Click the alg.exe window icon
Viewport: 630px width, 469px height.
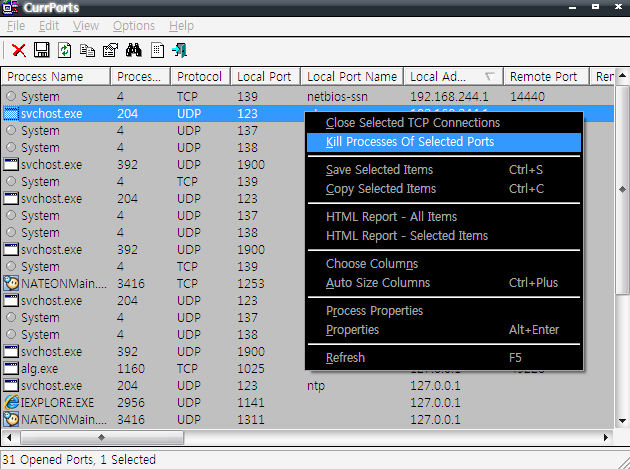[x=11, y=369]
